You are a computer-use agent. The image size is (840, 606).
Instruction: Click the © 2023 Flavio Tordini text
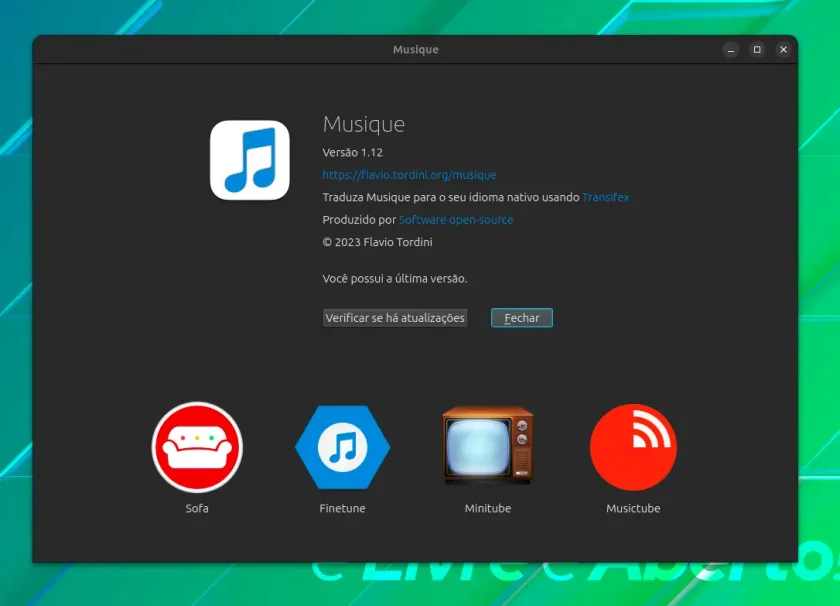tap(377, 242)
